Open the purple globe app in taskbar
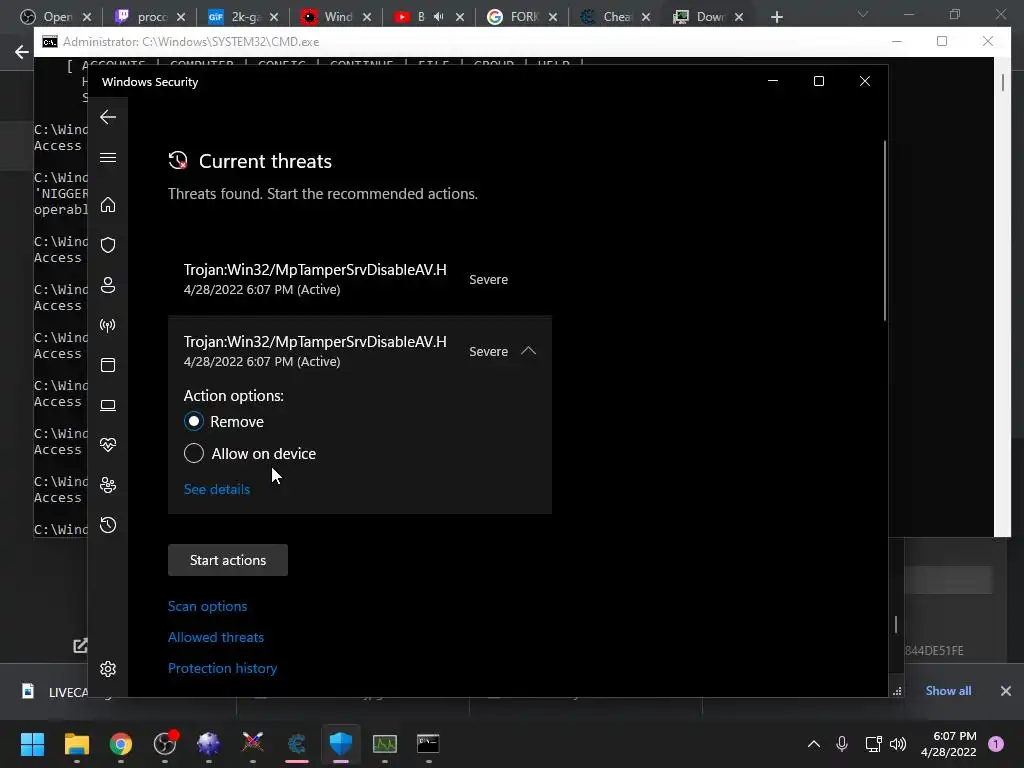The width and height of the screenshot is (1024, 768). coord(209,744)
